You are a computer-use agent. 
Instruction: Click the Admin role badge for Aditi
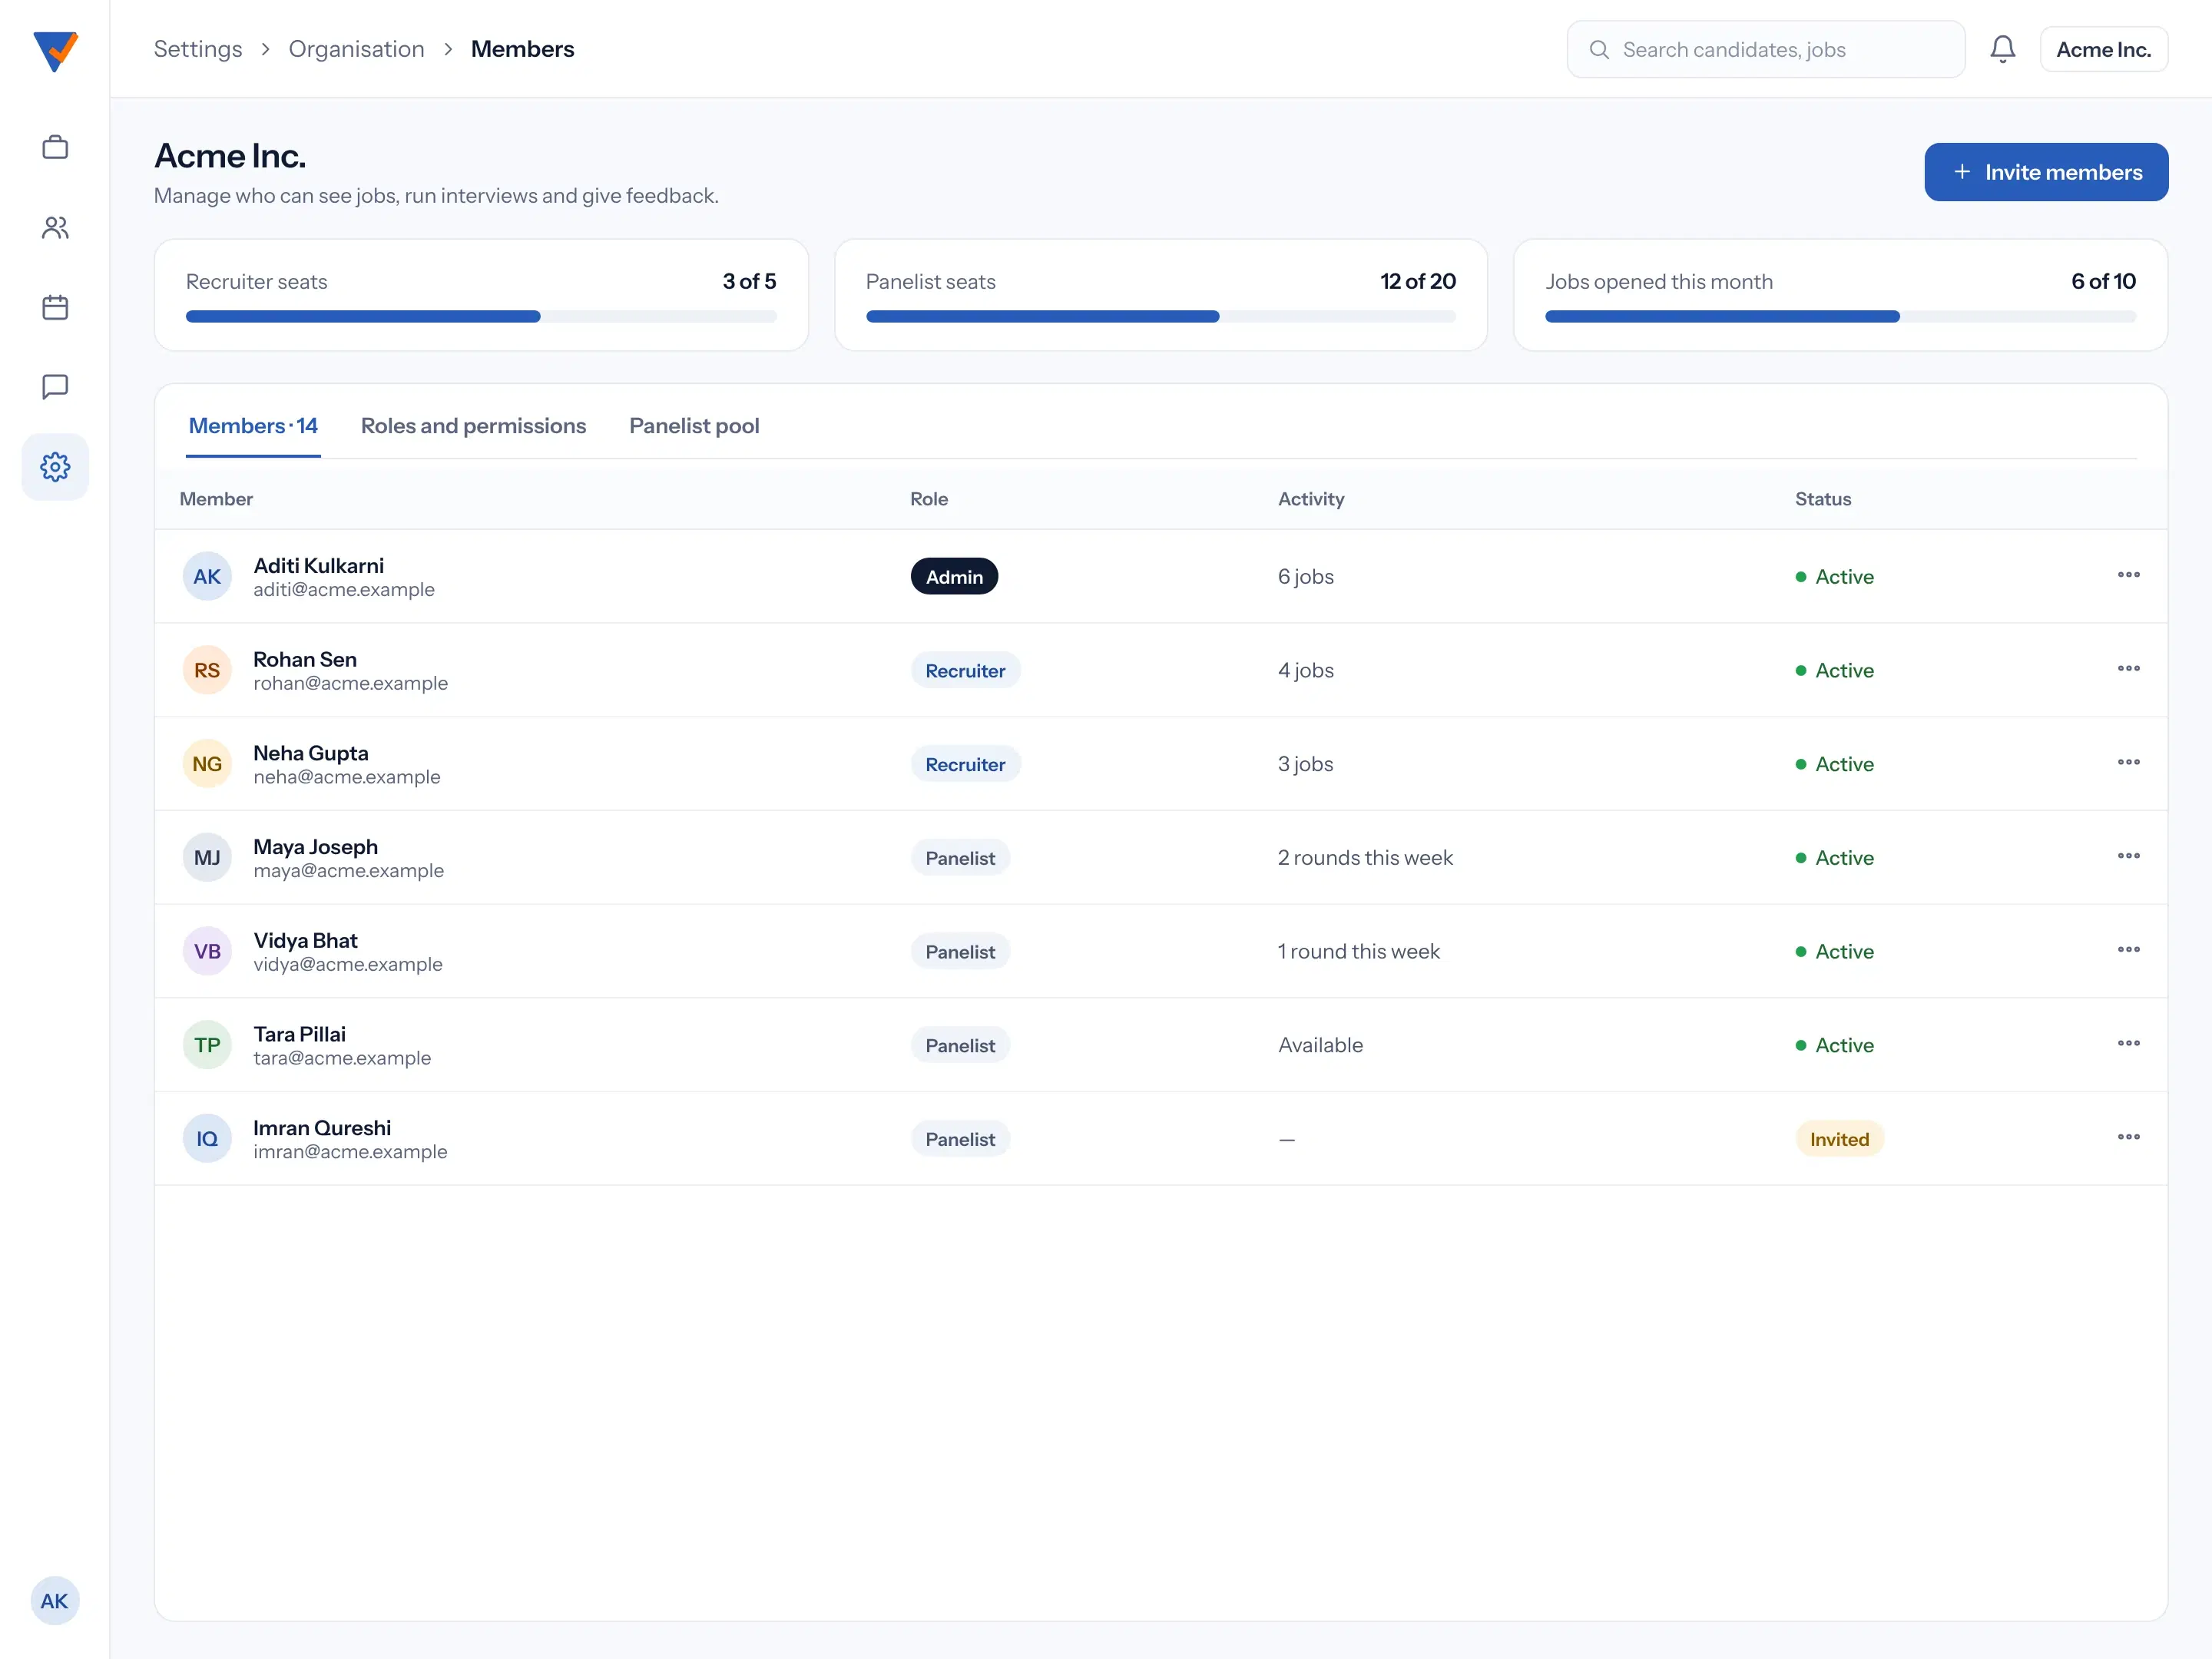[x=954, y=577]
